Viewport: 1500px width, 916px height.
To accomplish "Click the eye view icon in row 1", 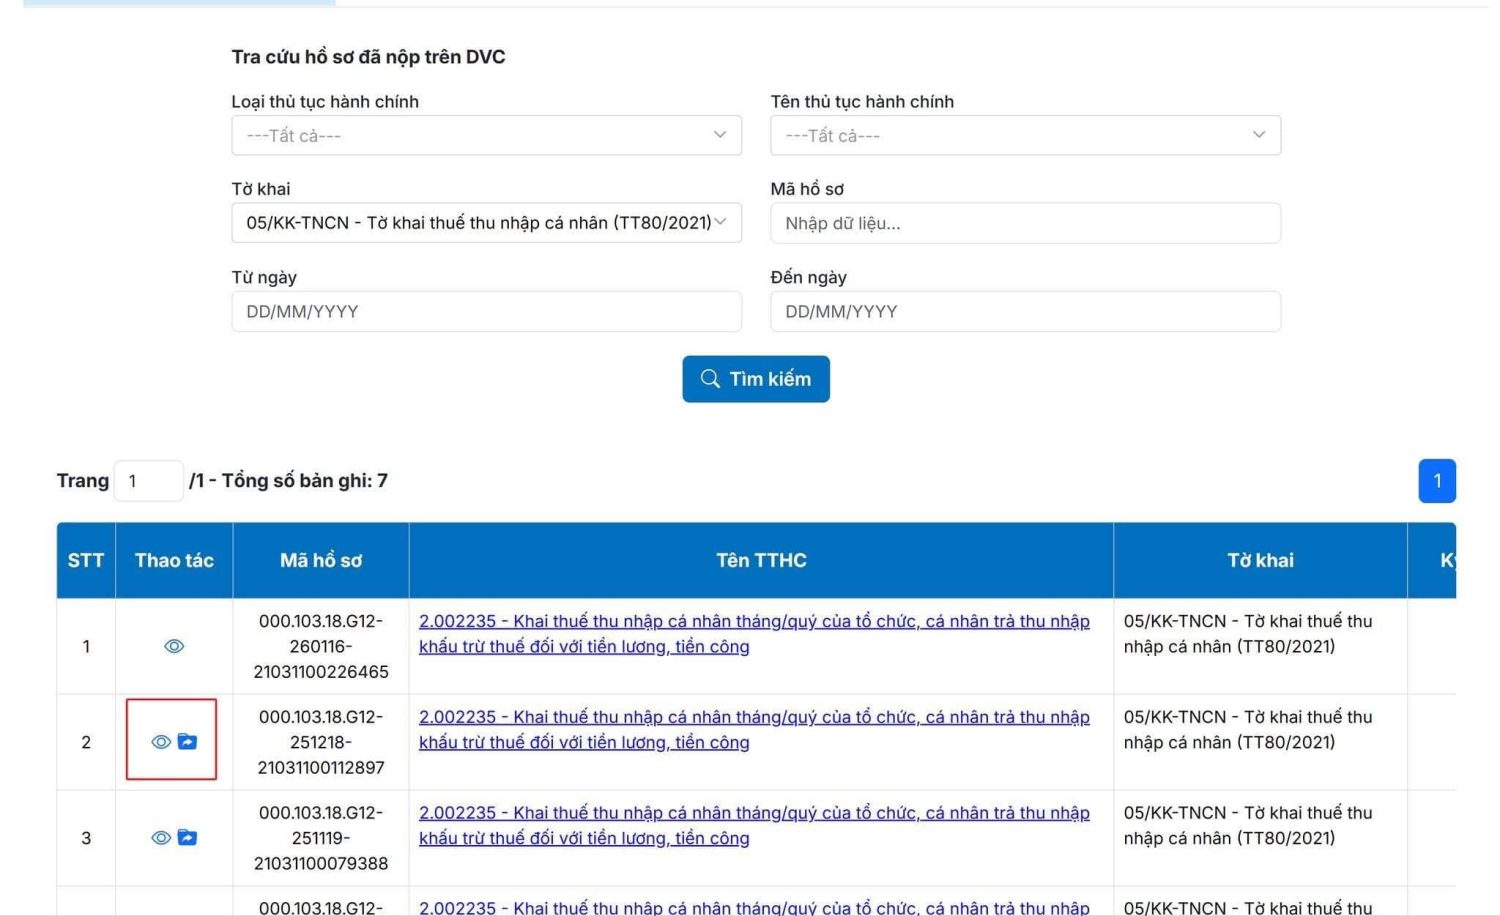I will point(174,646).
